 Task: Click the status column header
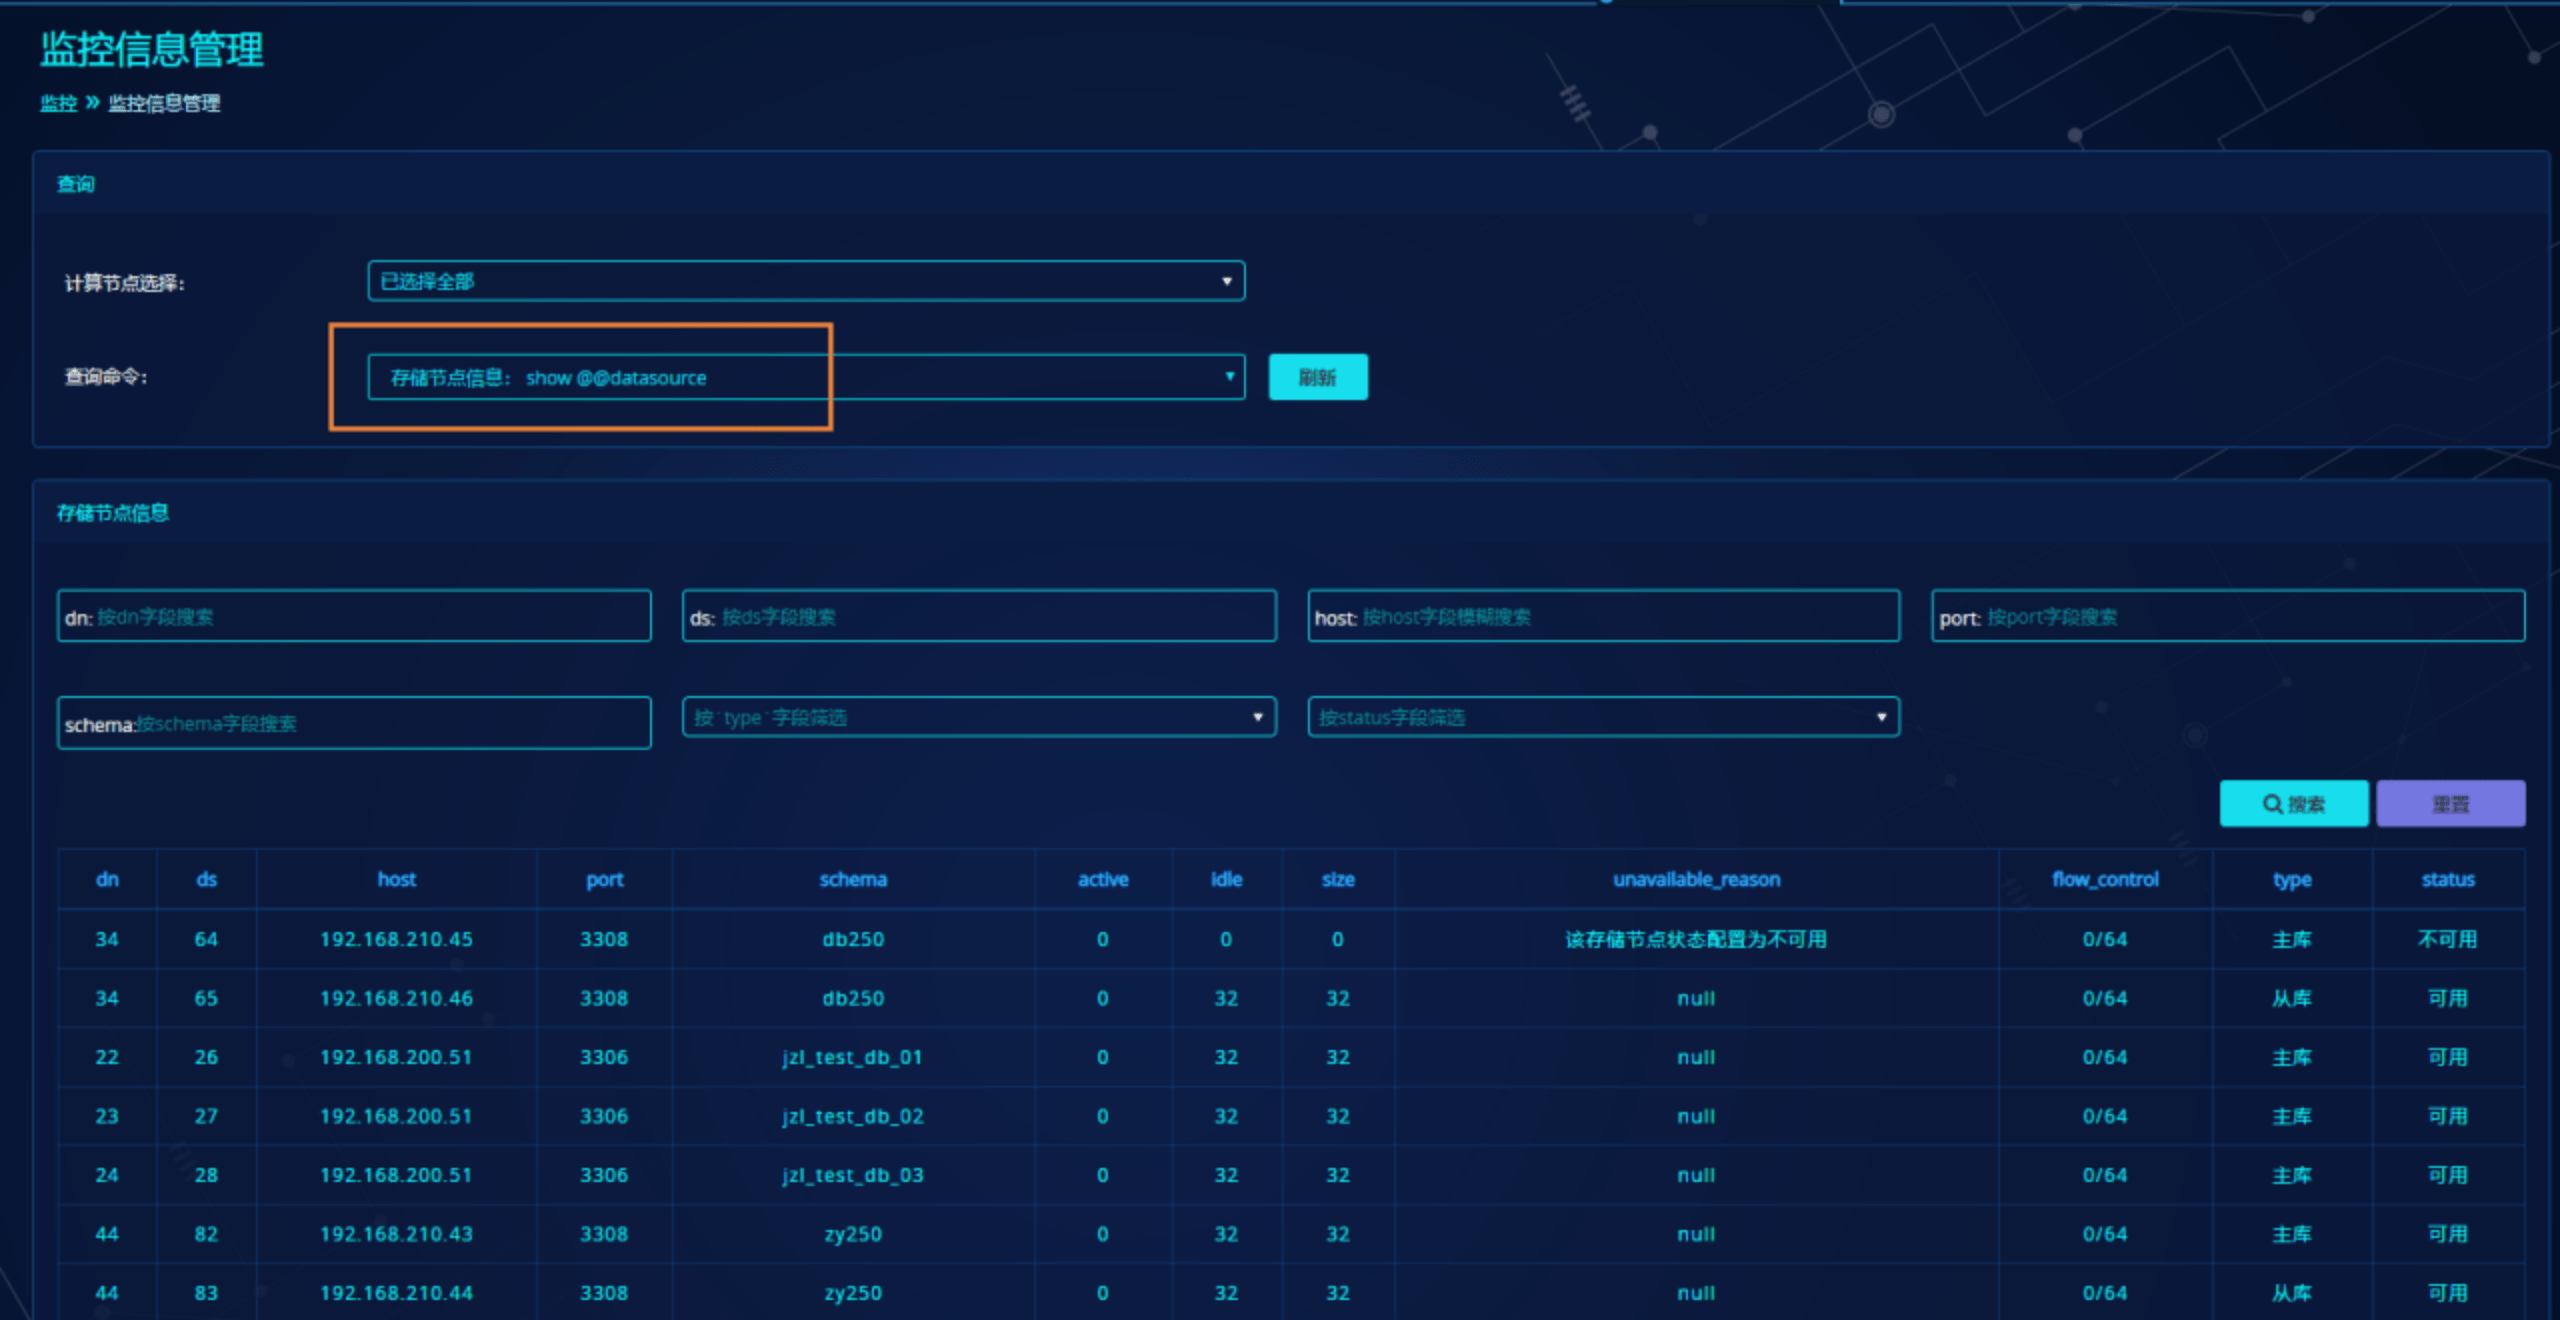[2447, 879]
